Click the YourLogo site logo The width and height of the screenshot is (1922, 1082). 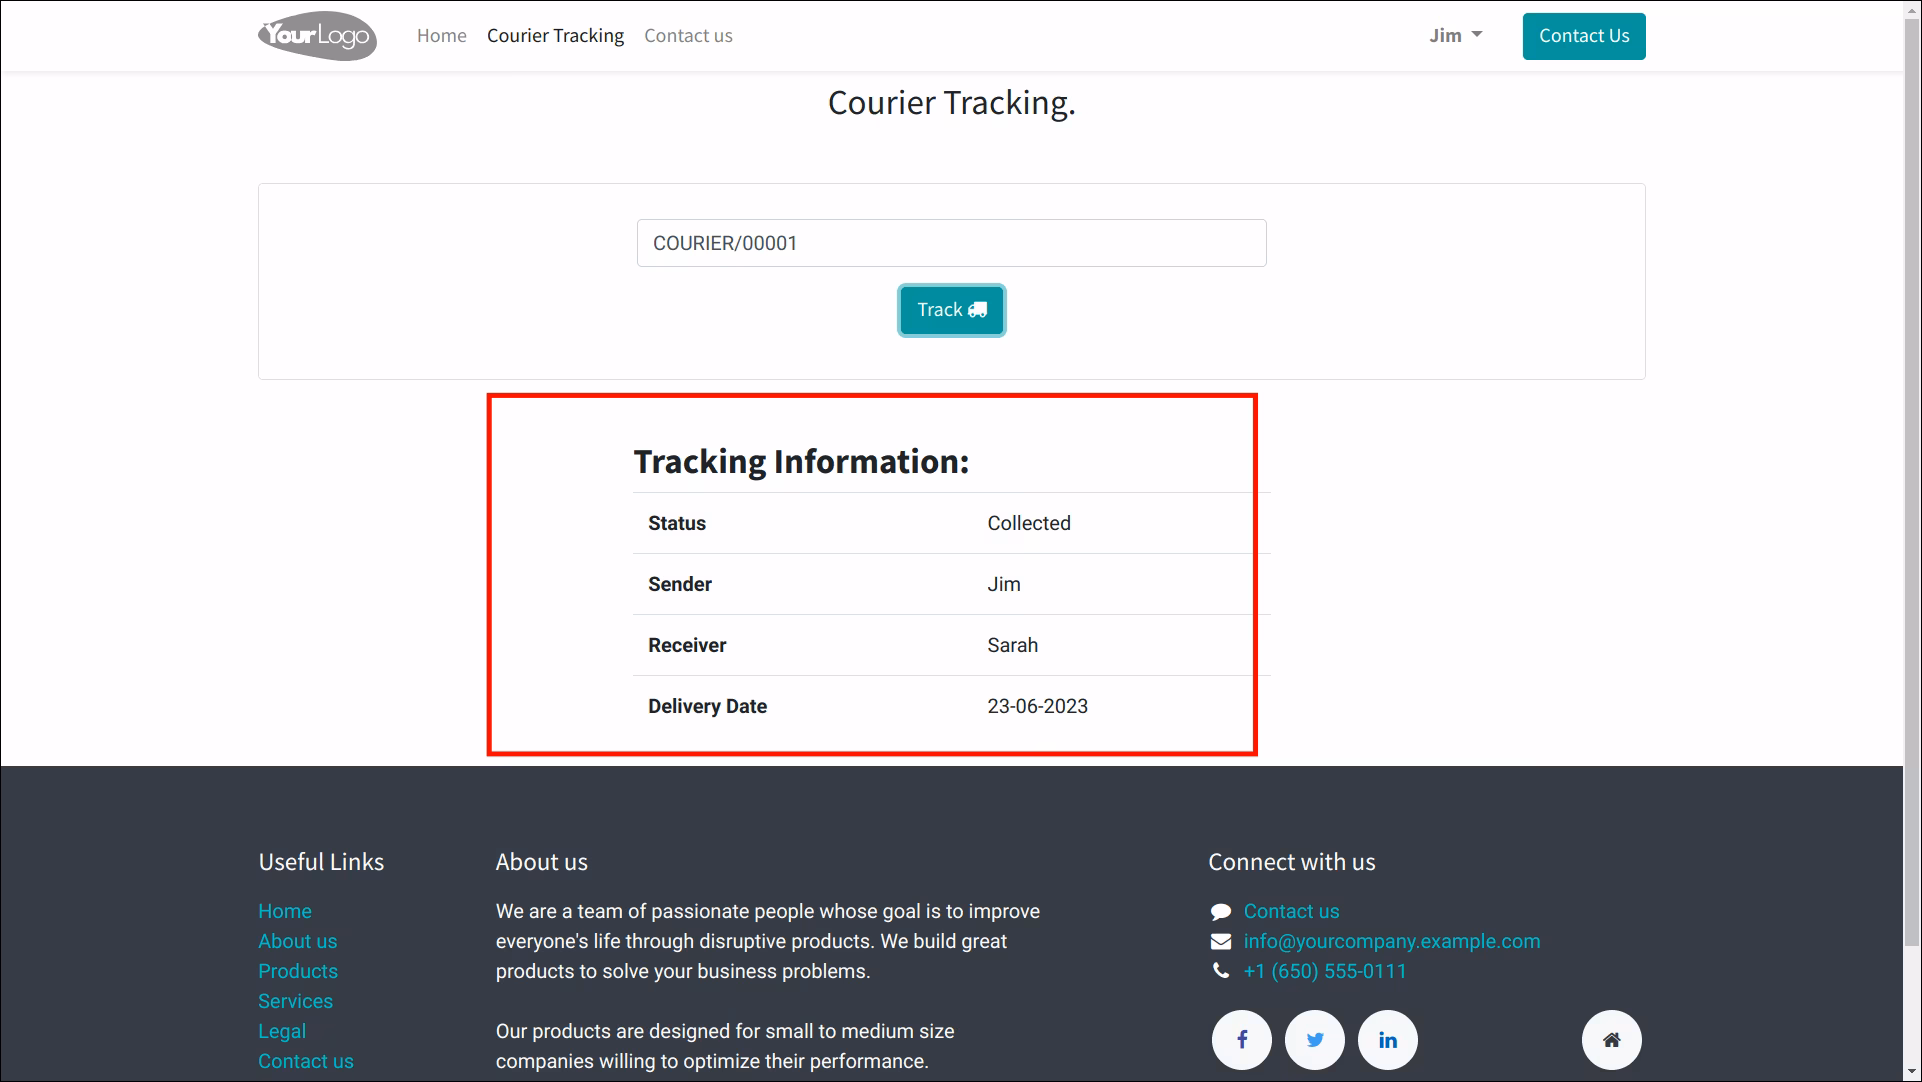click(318, 36)
